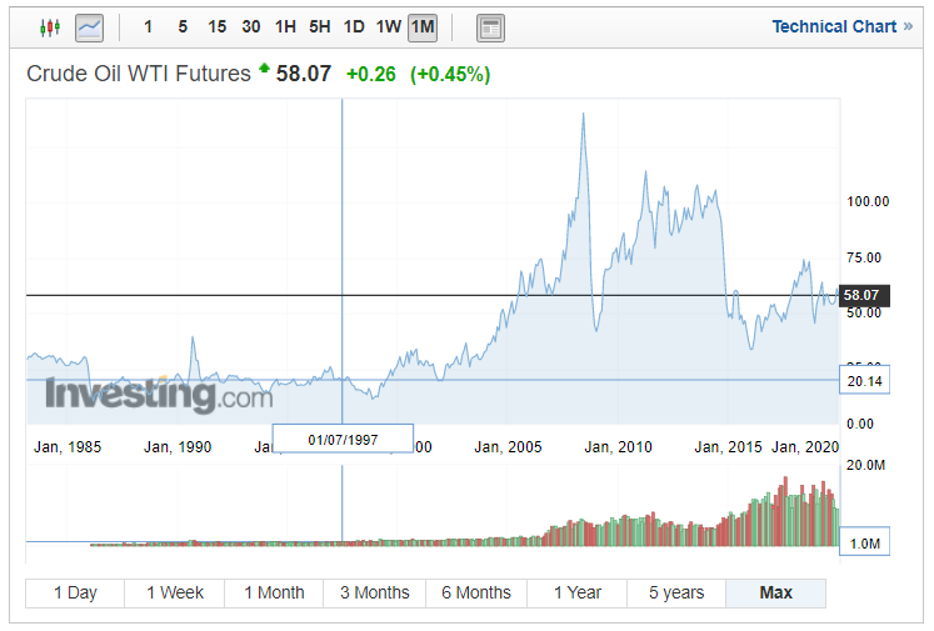
Task: Switch to 3 Months range
Action: click(375, 593)
